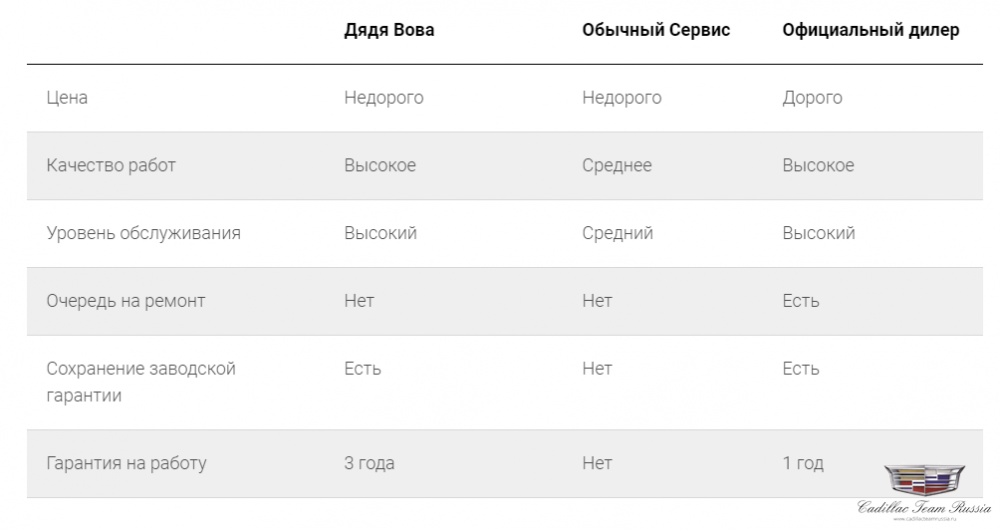Click the Качество работ row label
The height and width of the screenshot is (530, 1000).
[111, 166]
